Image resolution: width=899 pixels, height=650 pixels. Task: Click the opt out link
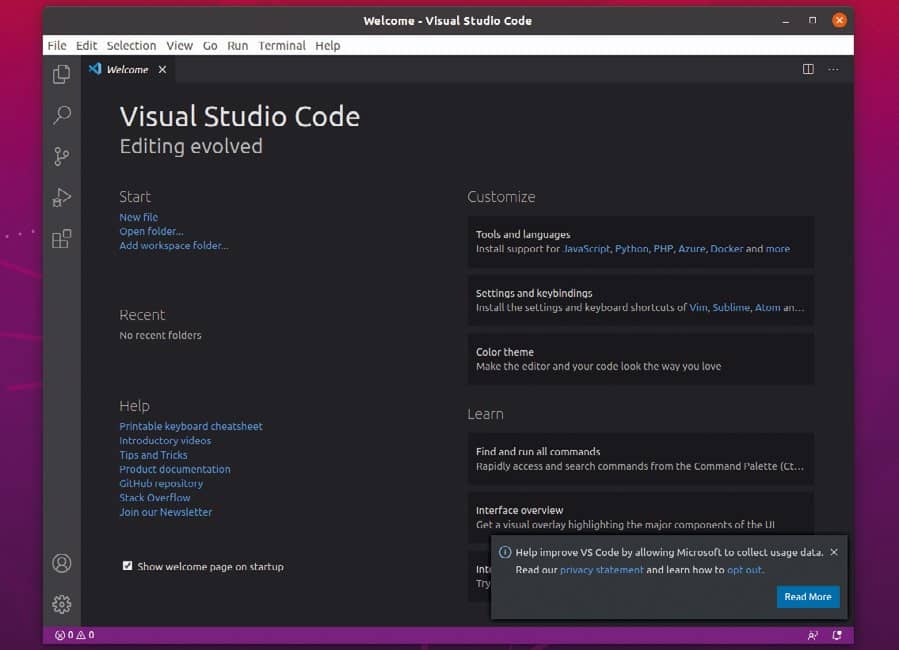click(744, 570)
